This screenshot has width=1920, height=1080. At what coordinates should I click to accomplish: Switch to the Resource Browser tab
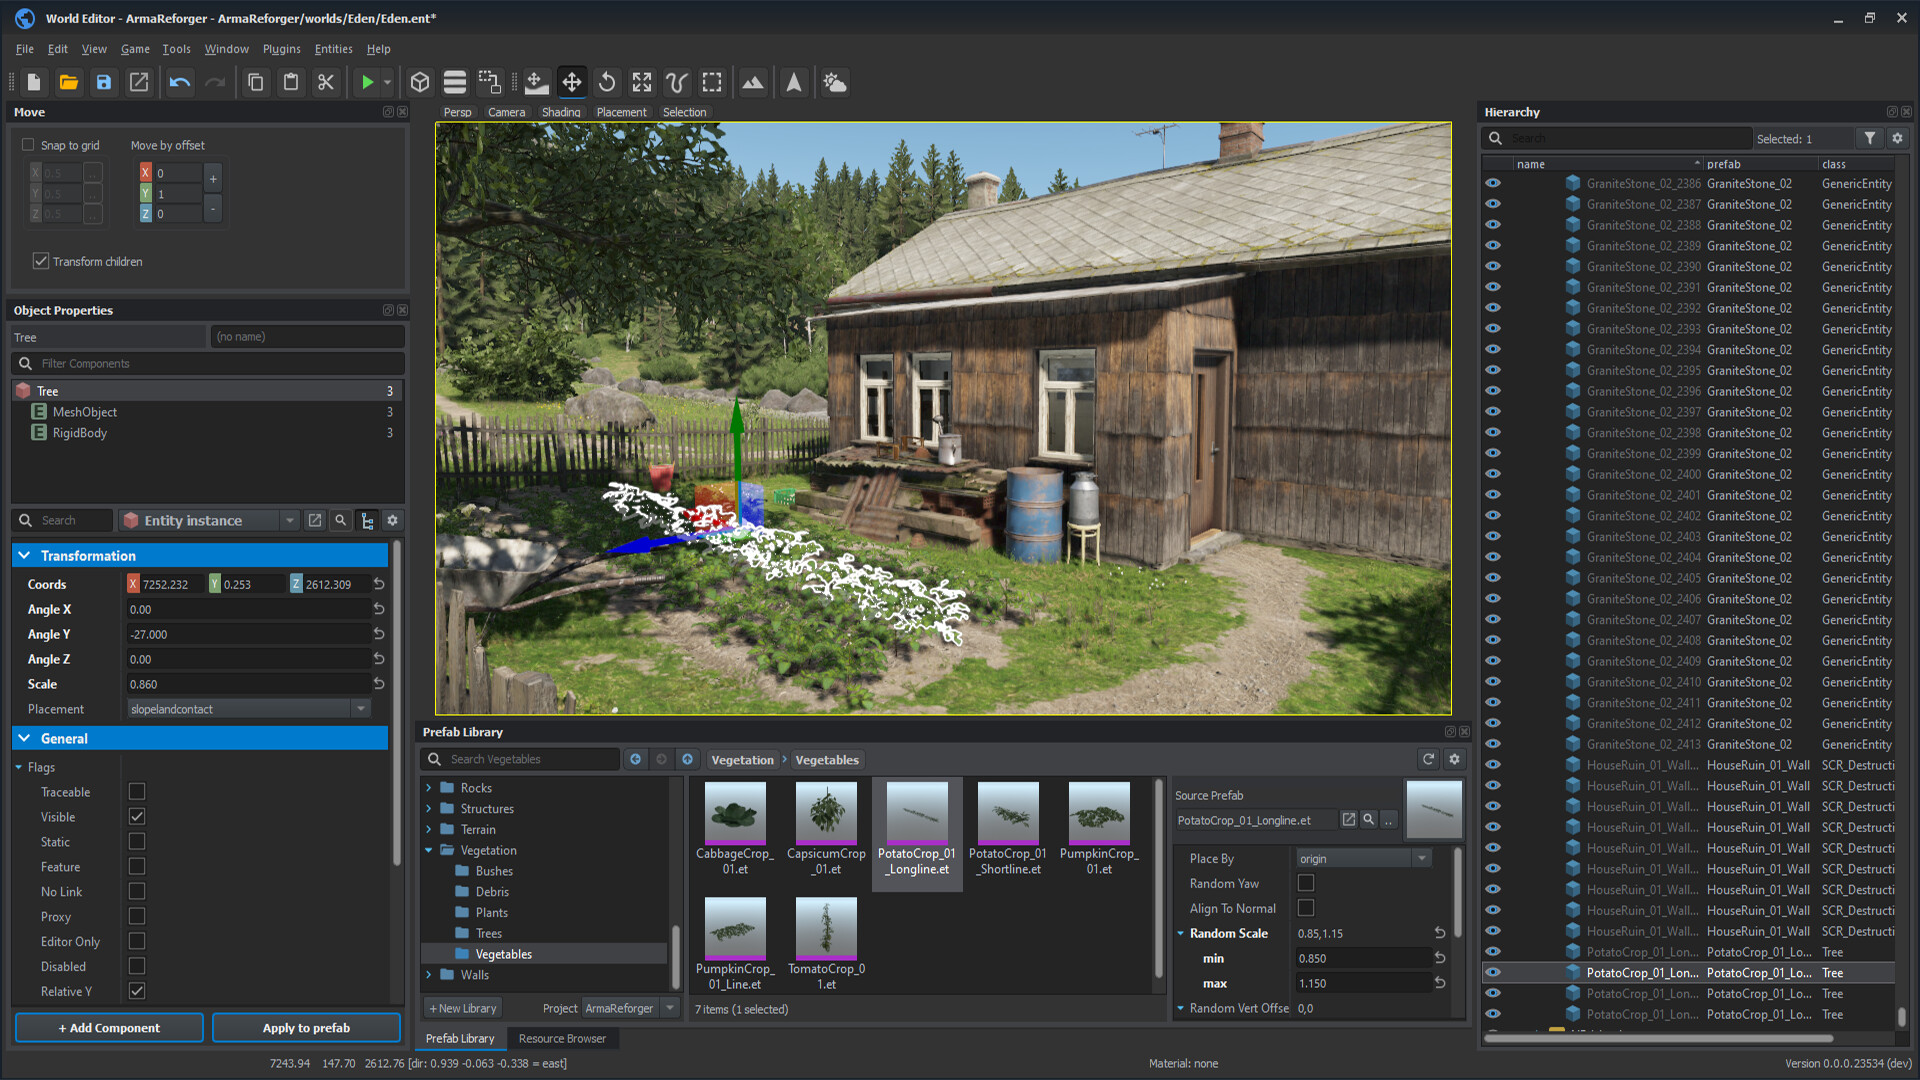563,1038
